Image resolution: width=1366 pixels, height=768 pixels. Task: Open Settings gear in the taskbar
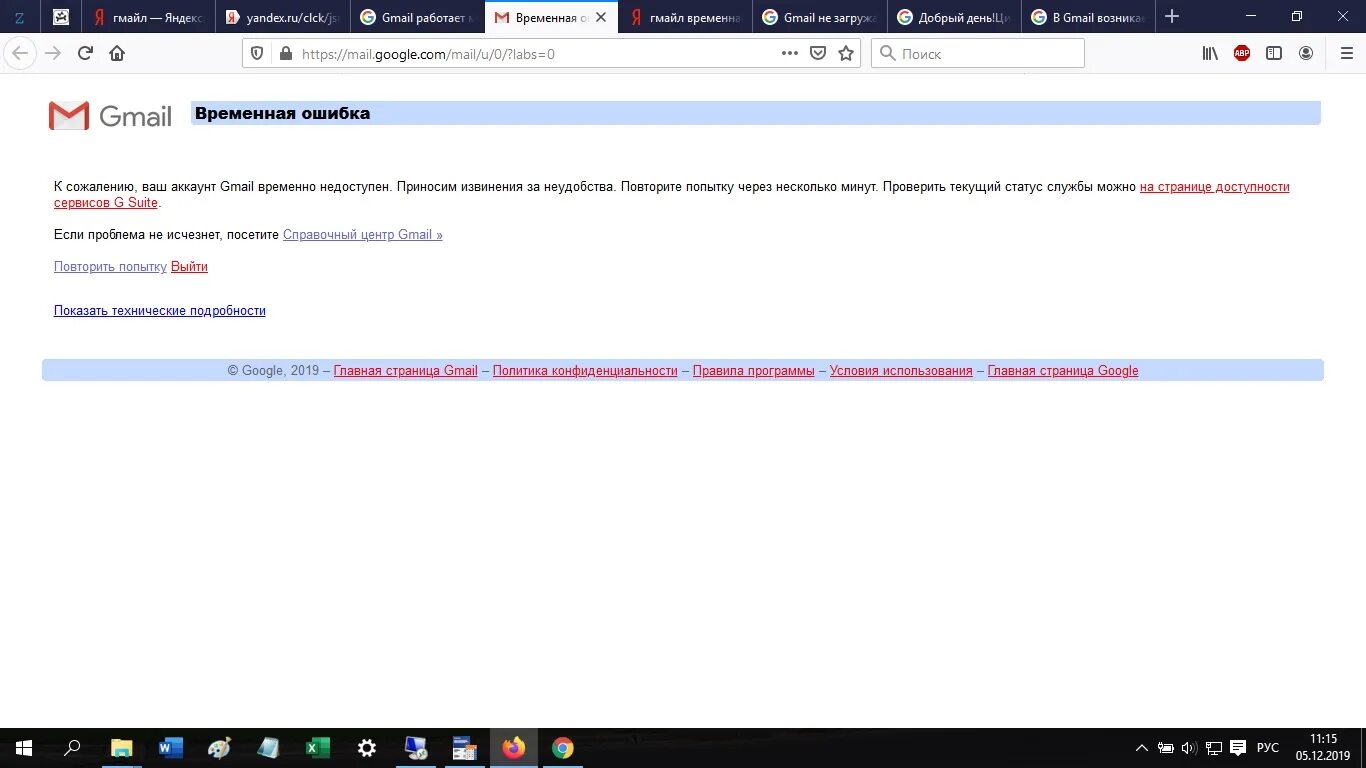point(367,748)
